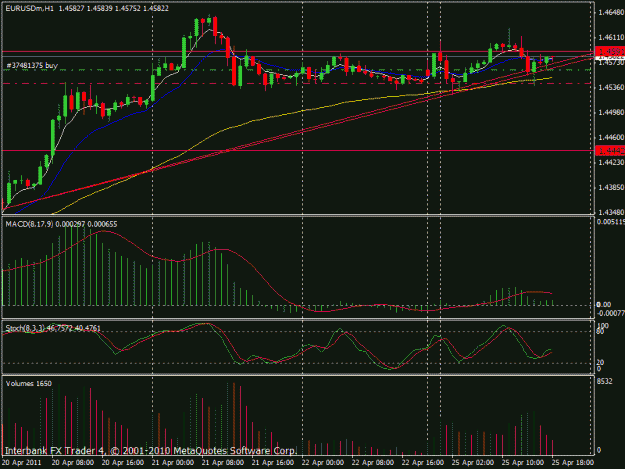Click the 22 Apr 16:00 time label
The image size is (625, 469).
point(423,463)
